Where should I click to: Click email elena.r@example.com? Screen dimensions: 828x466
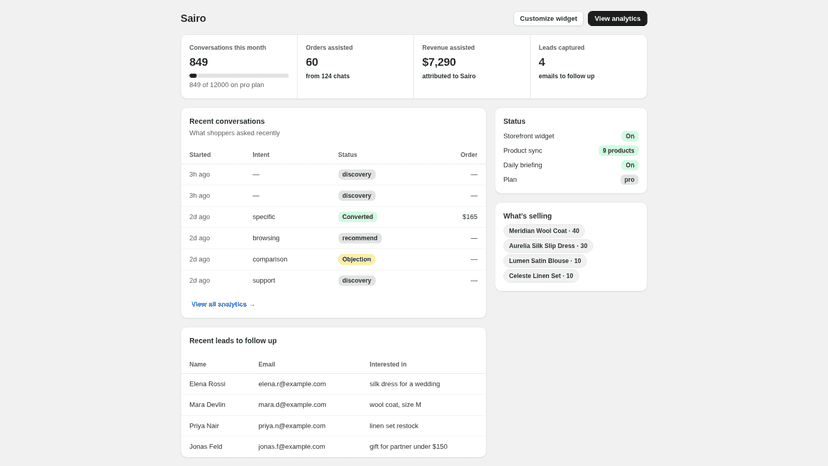point(292,384)
